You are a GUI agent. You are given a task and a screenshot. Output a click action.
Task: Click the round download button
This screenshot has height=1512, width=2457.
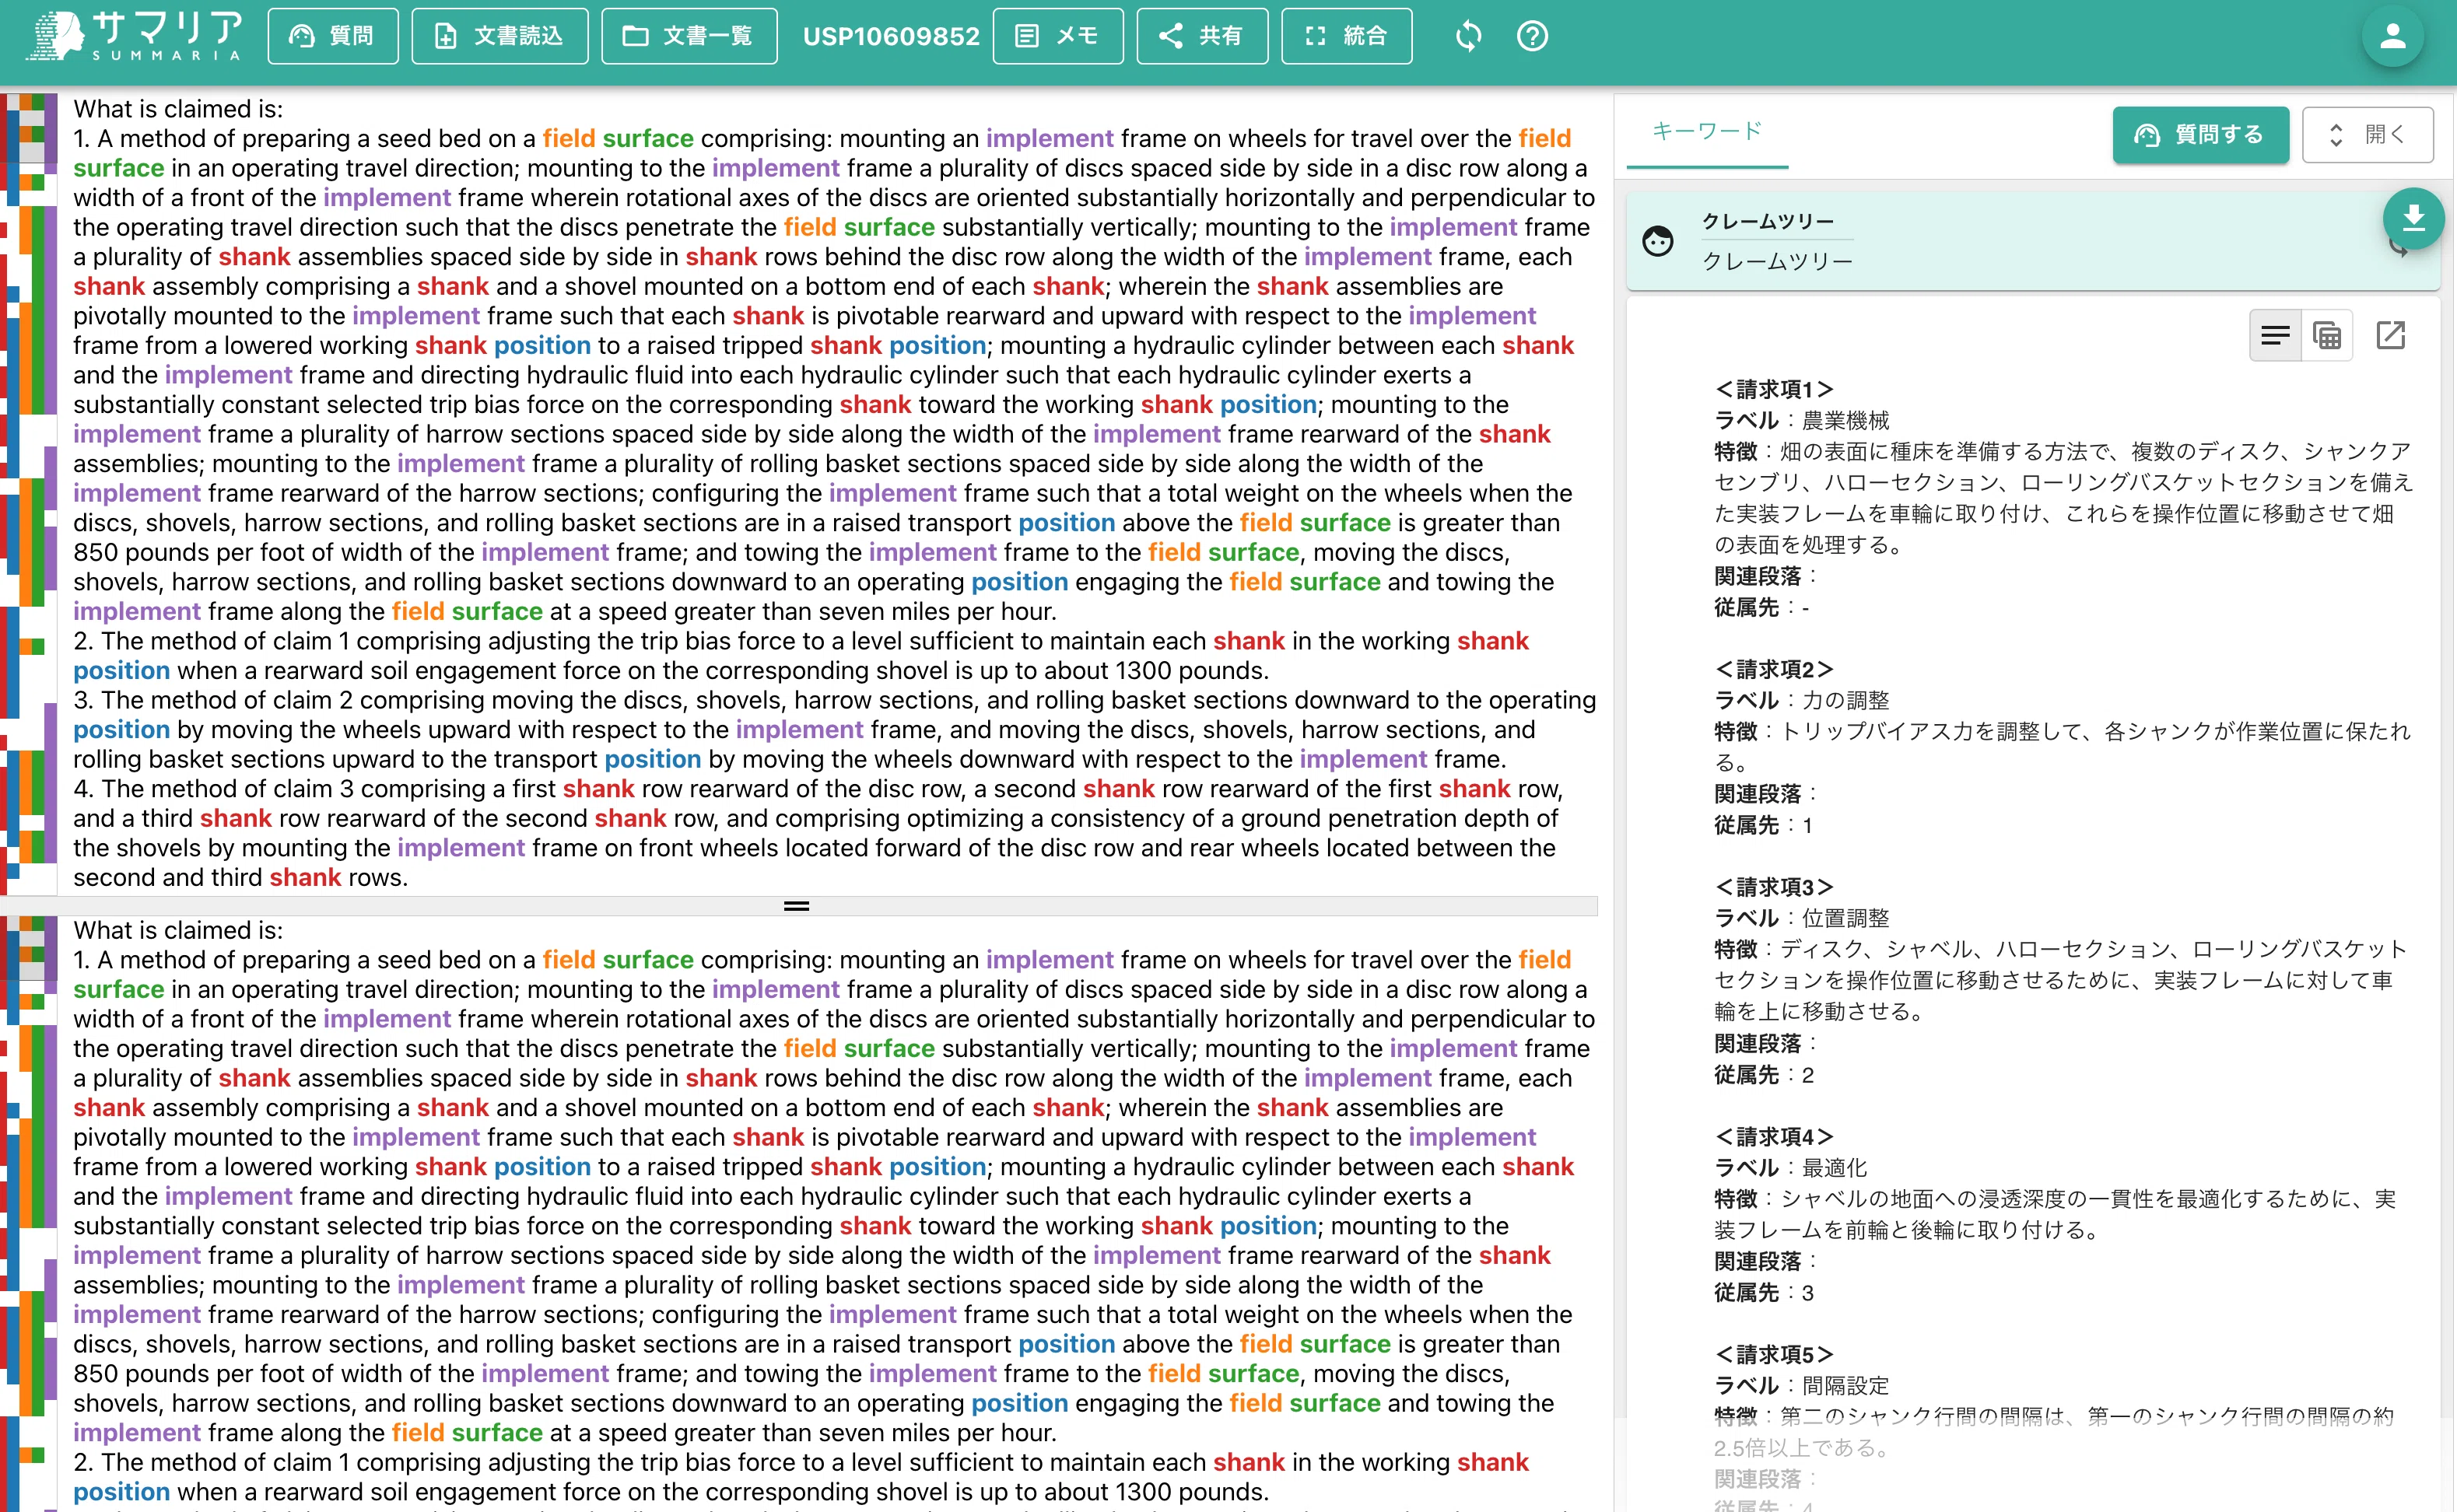pyautogui.click(x=2413, y=218)
